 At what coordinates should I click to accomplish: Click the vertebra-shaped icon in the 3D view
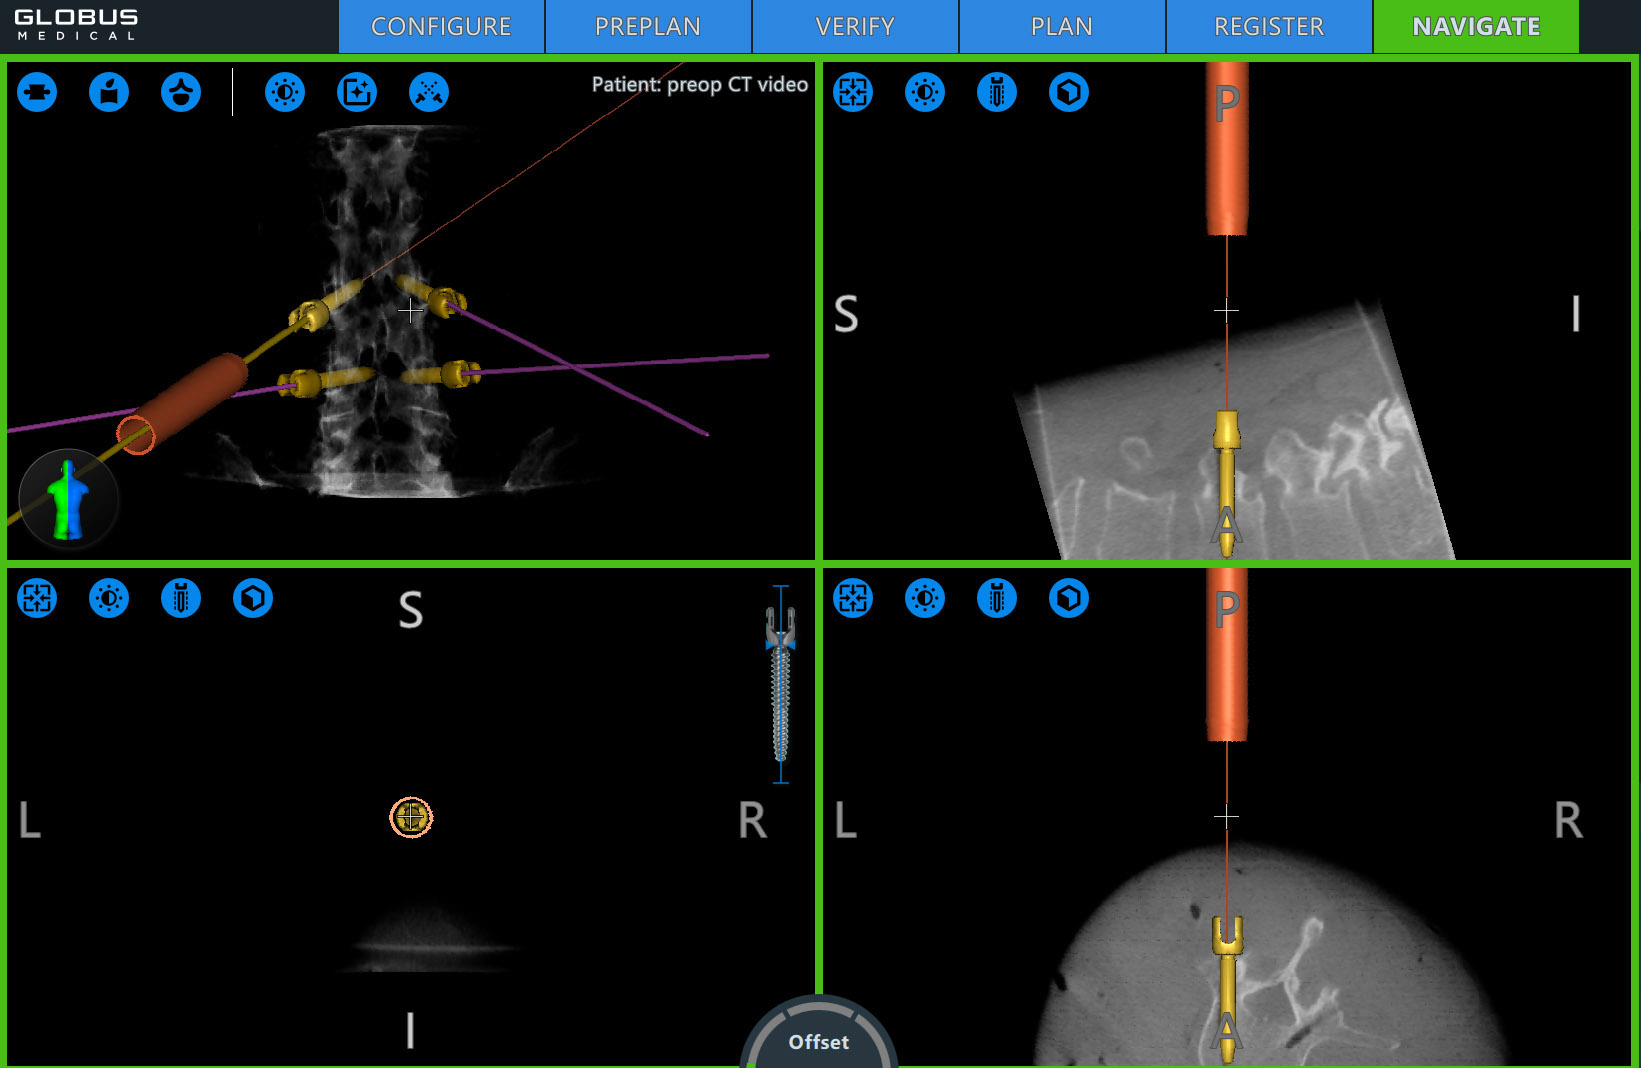click(x=37, y=92)
